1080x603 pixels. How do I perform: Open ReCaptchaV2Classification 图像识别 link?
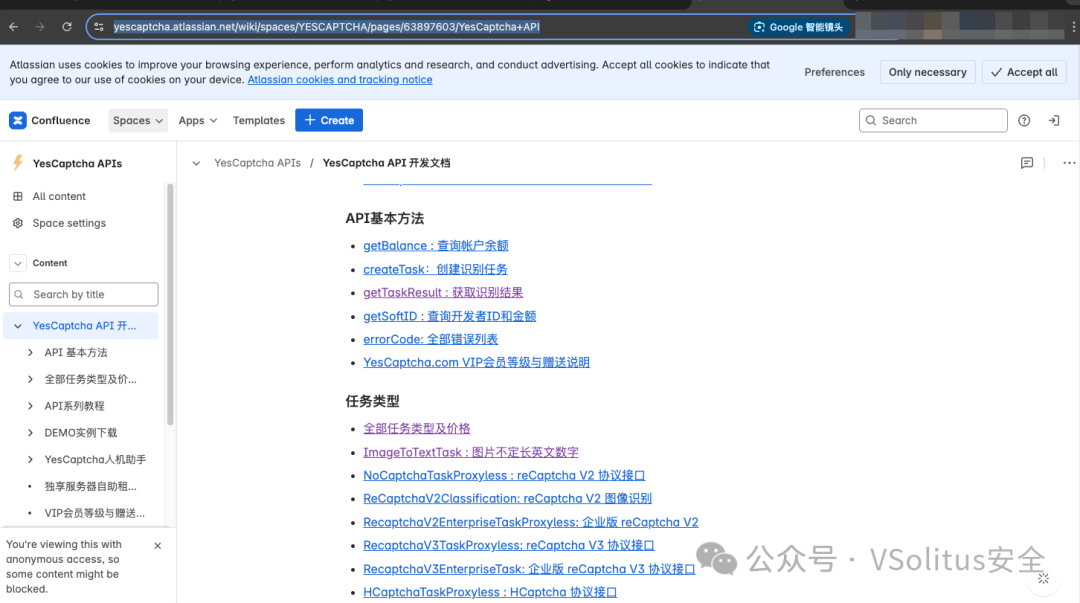[507, 499]
